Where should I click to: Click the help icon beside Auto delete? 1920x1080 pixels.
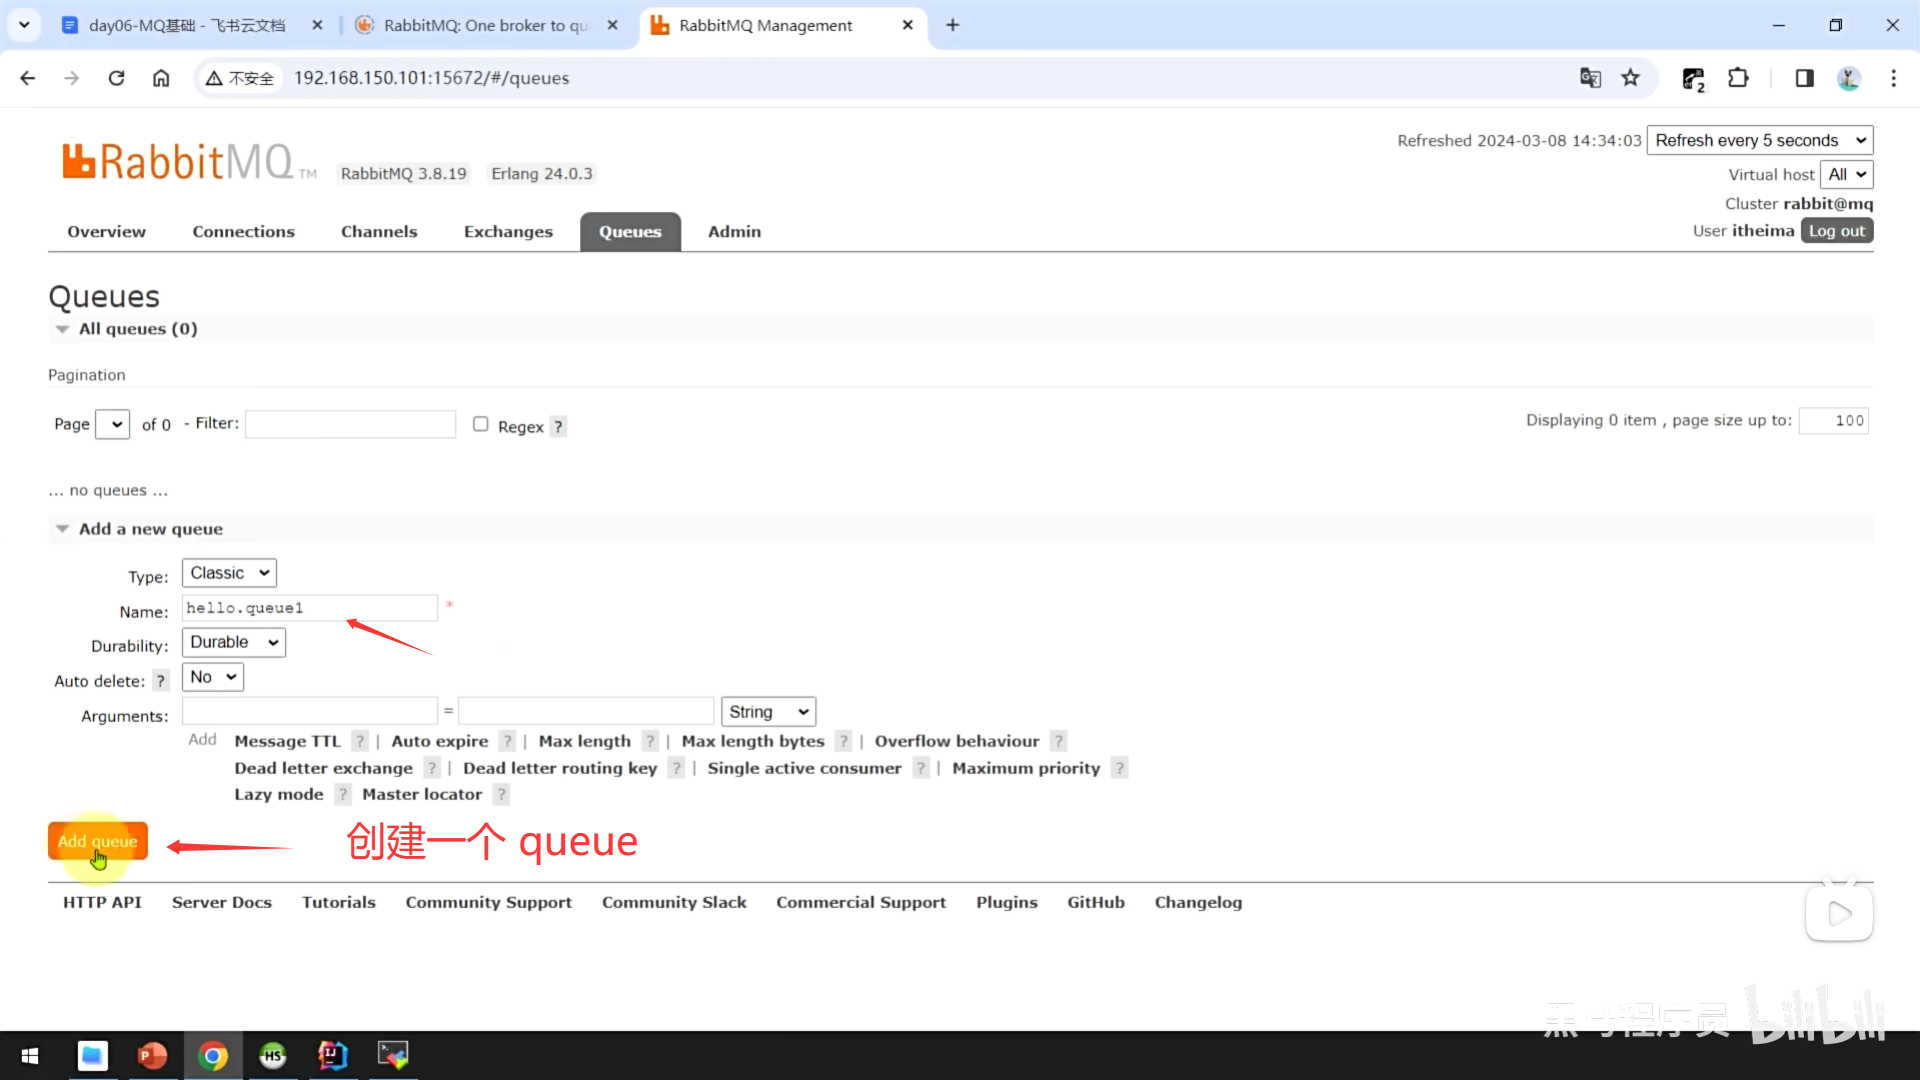coord(160,681)
